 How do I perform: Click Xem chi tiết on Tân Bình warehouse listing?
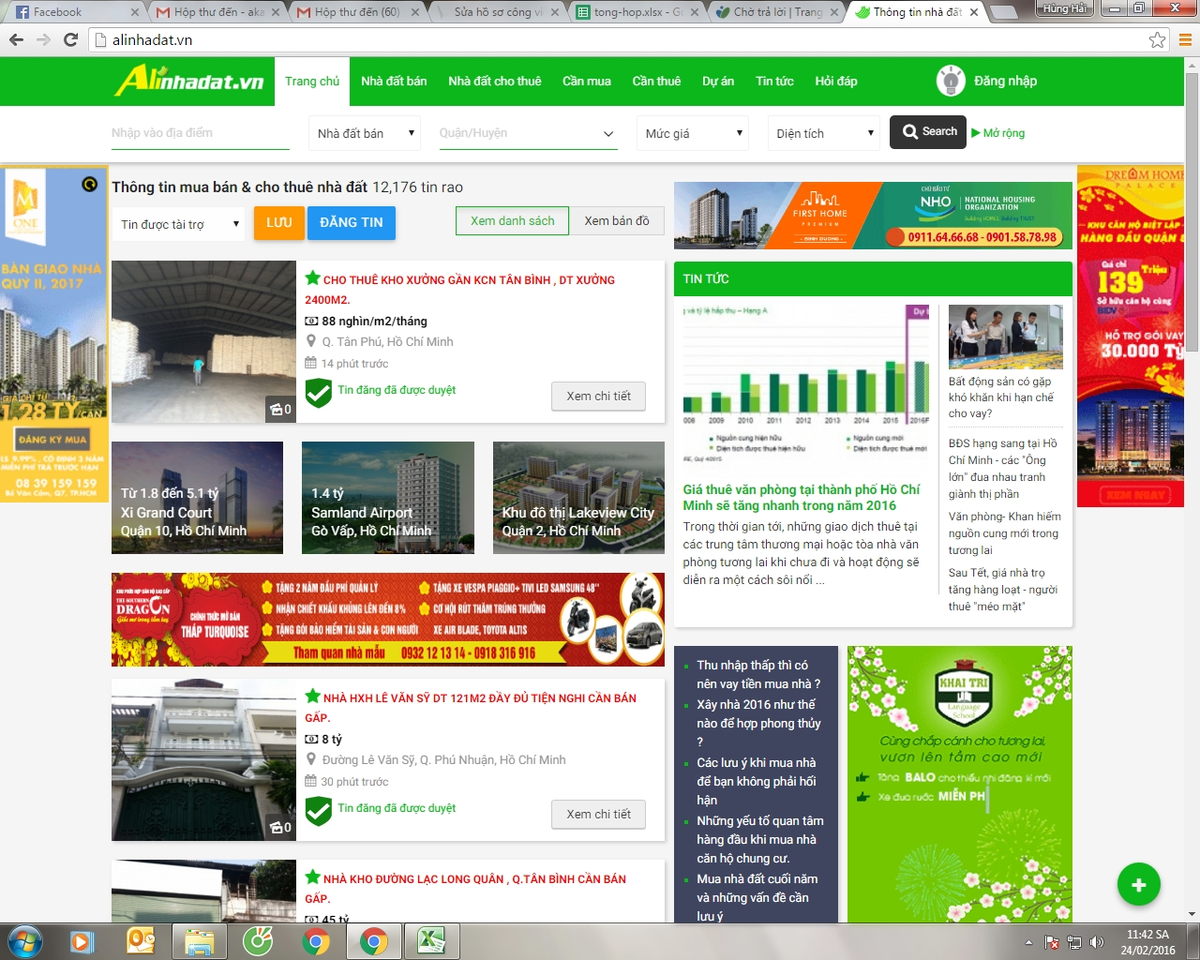[x=598, y=396]
